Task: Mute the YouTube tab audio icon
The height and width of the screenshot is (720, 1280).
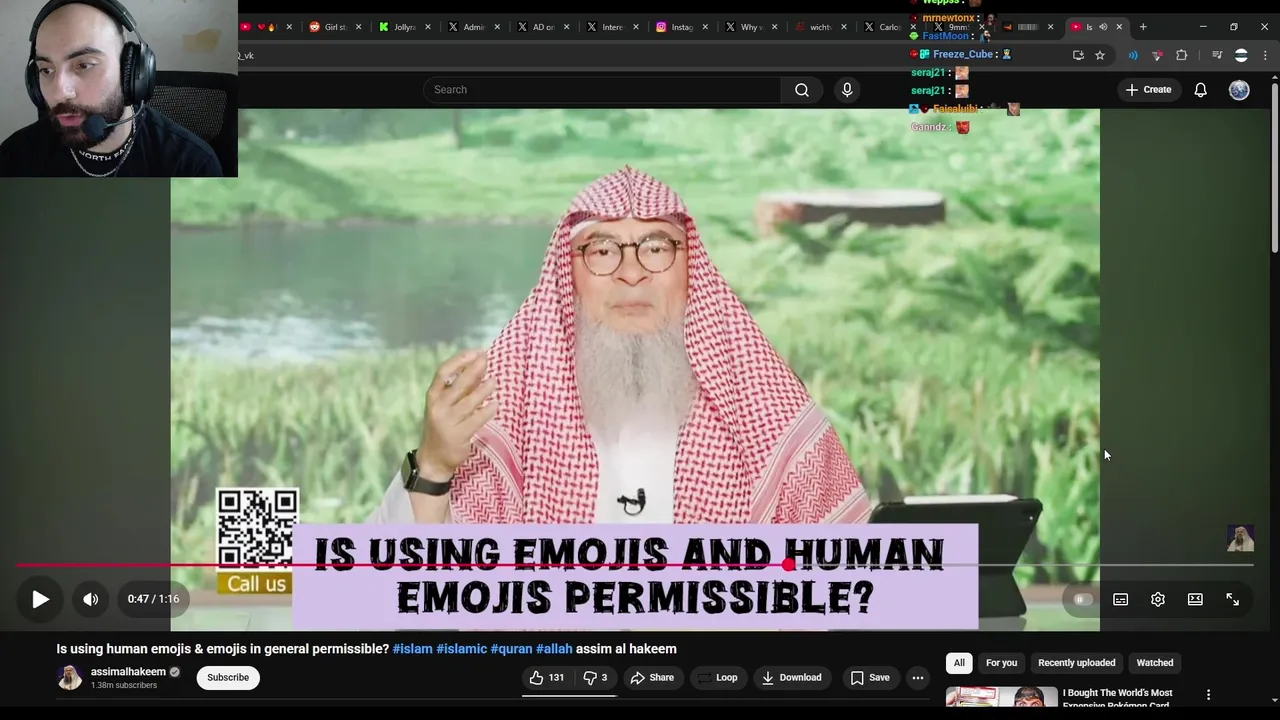Action: point(1103,27)
